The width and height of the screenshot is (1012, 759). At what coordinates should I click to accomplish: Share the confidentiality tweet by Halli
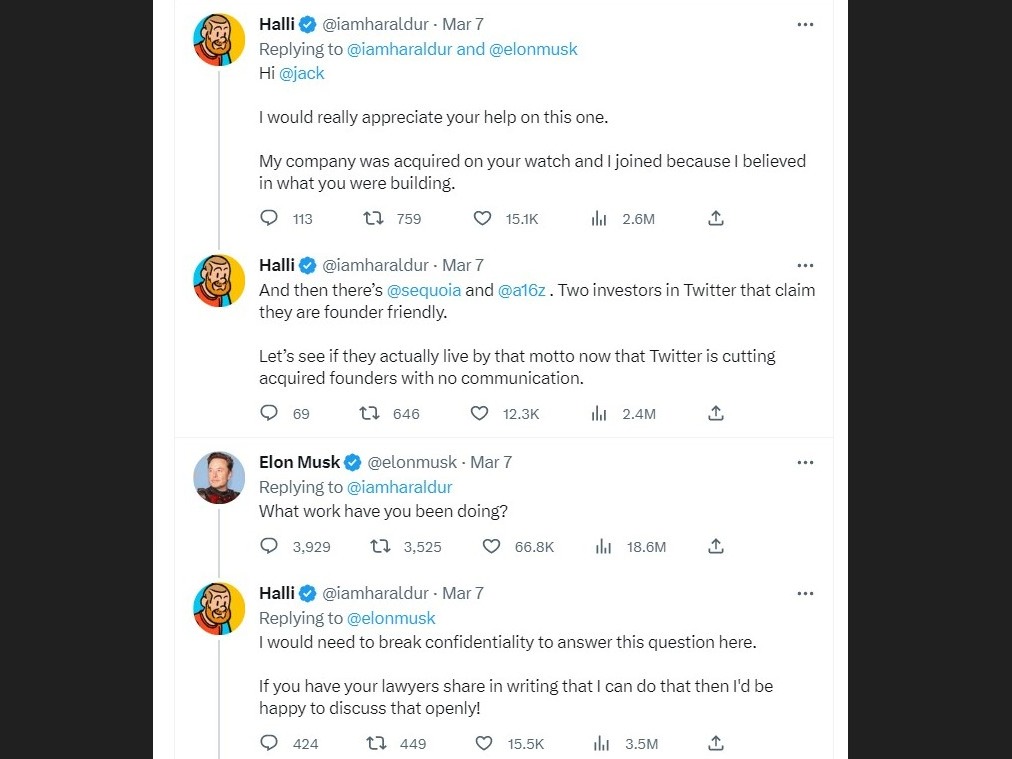716,743
